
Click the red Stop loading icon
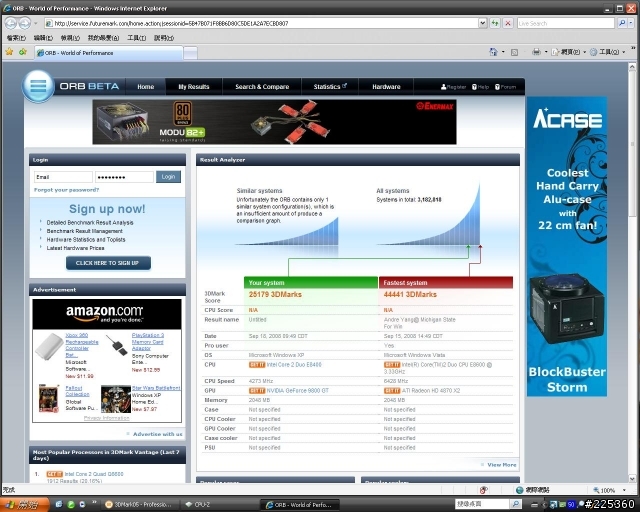point(508,23)
